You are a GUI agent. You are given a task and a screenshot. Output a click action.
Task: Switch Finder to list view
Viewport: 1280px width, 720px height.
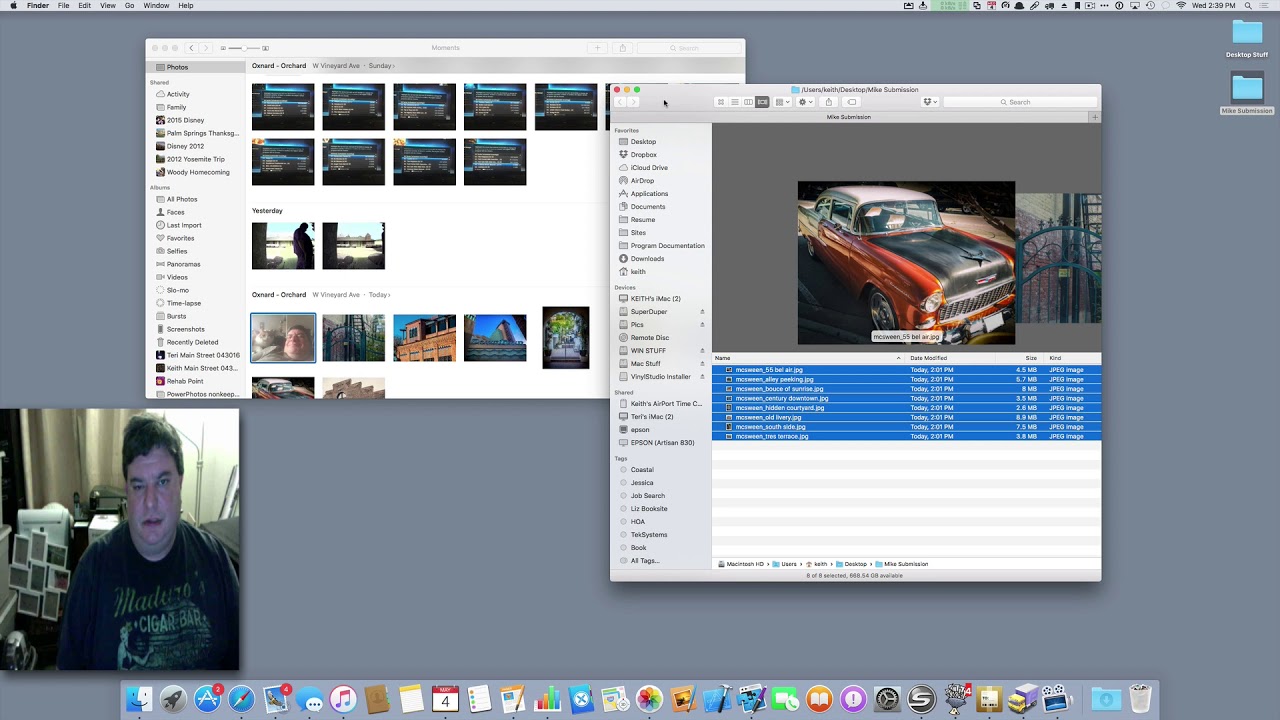(734, 102)
